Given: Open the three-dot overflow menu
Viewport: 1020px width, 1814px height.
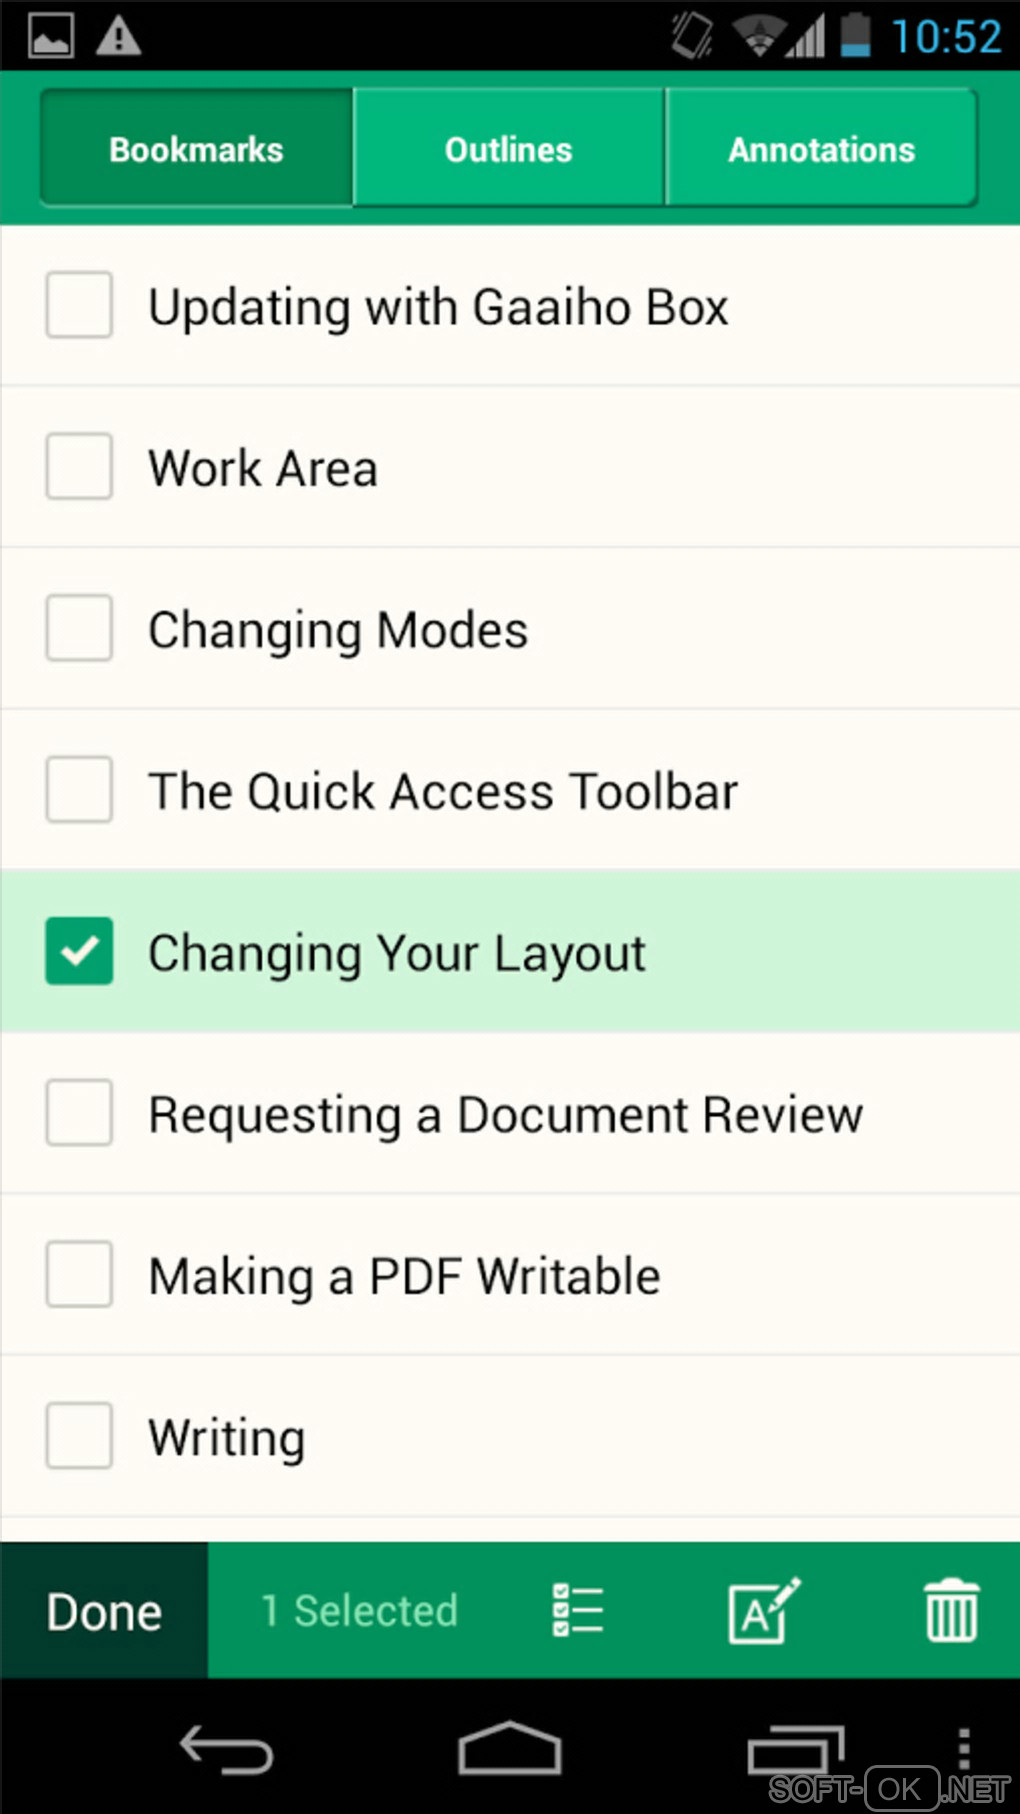Looking at the screenshot, I should 964,1750.
